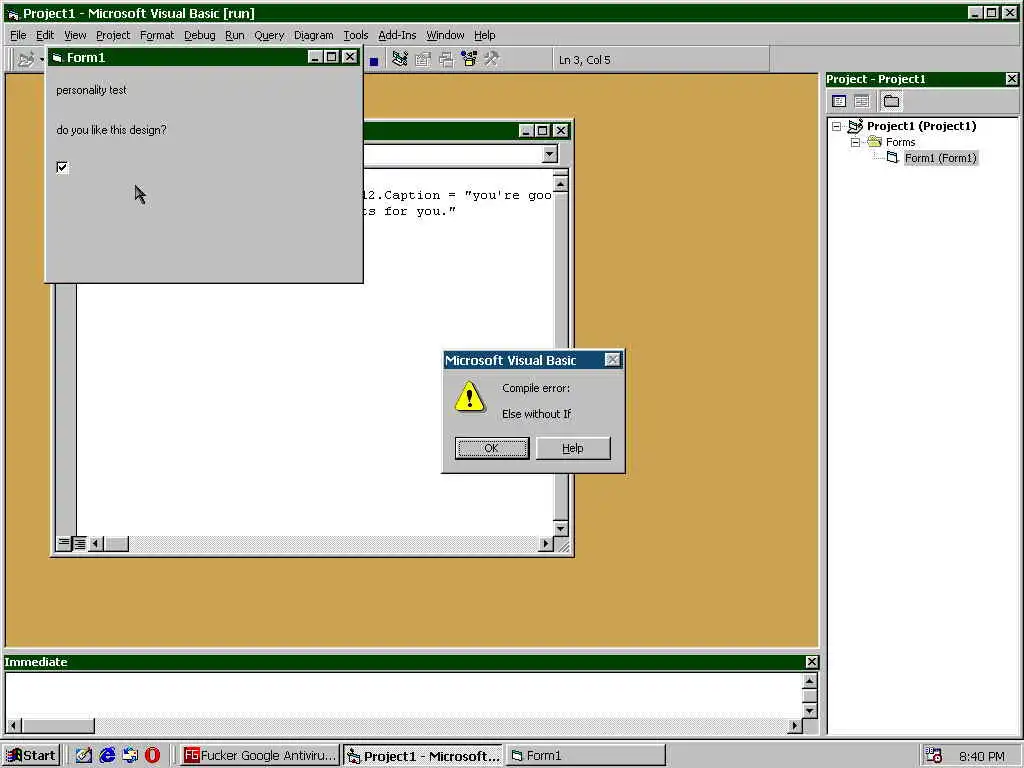
Task: Click code window vertical scrollbar up arrow
Action: (560, 185)
